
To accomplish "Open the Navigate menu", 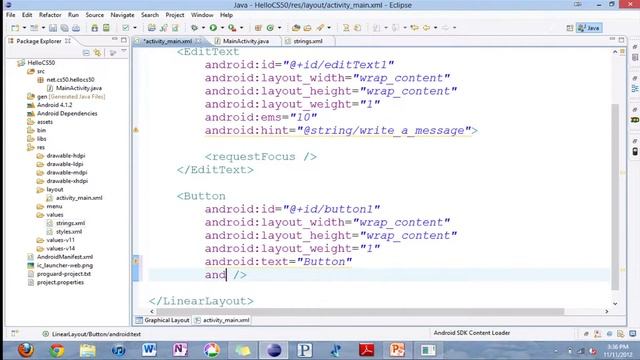I will 122,15.
